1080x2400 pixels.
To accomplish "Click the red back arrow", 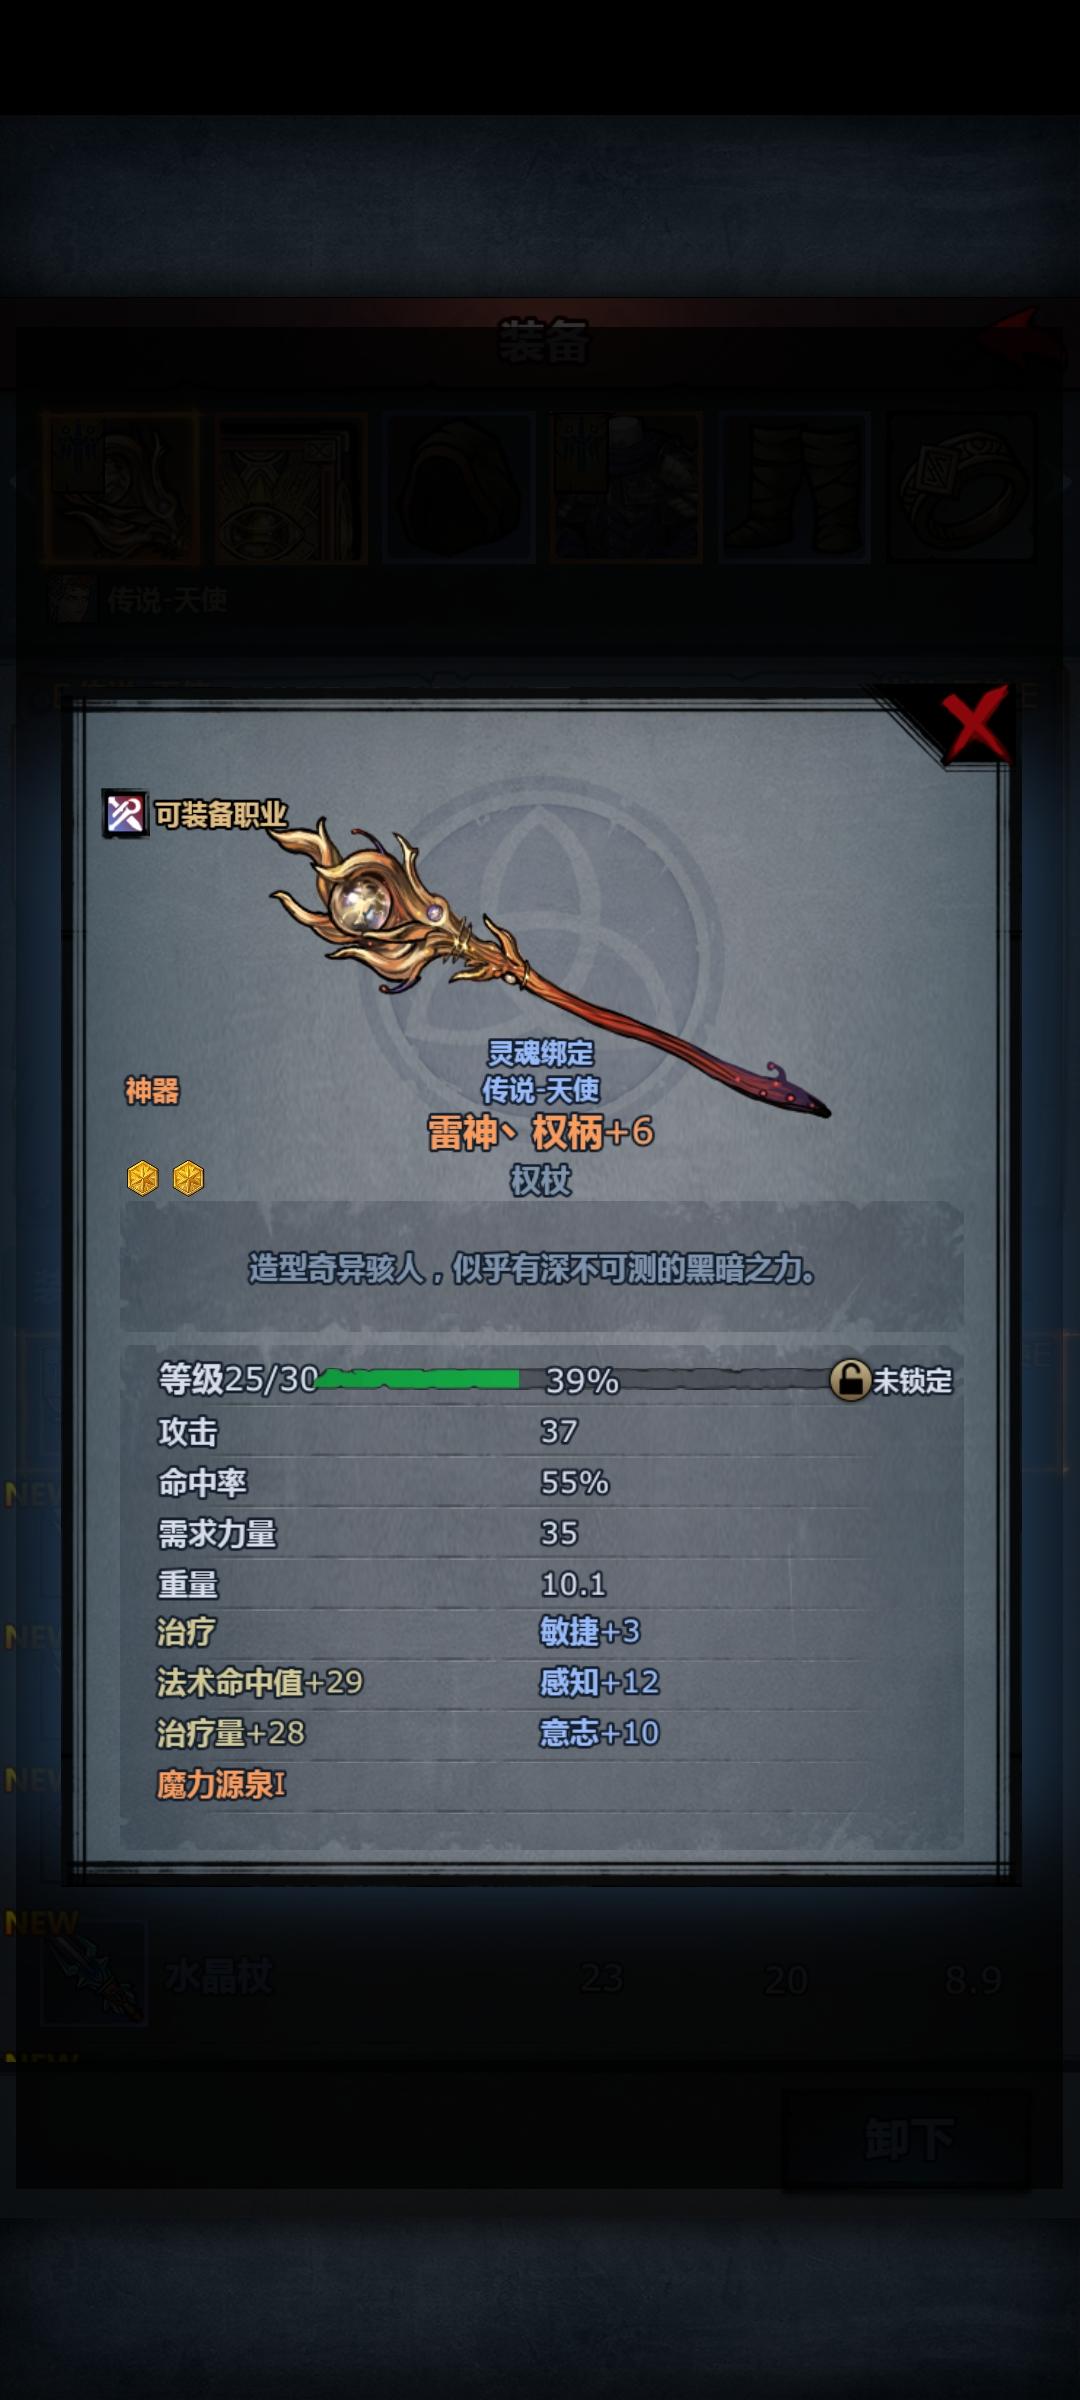I will (x=1020, y=336).
